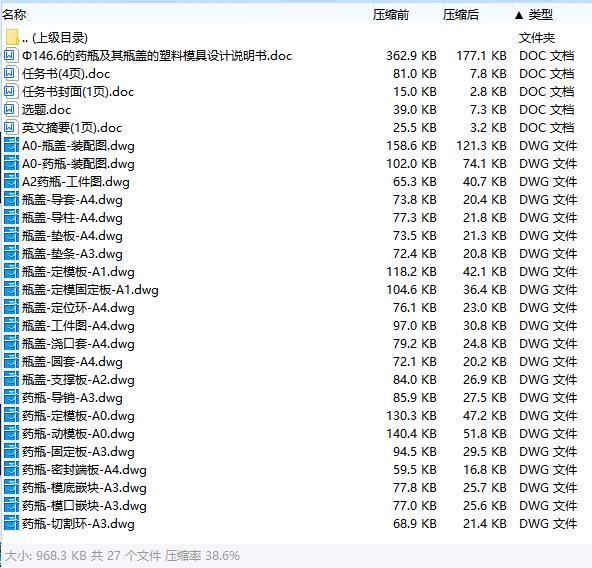The width and height of the screenshot is (592, 568).
Task: Select file name 任务书封面(1页).doc
Action: 78,92
